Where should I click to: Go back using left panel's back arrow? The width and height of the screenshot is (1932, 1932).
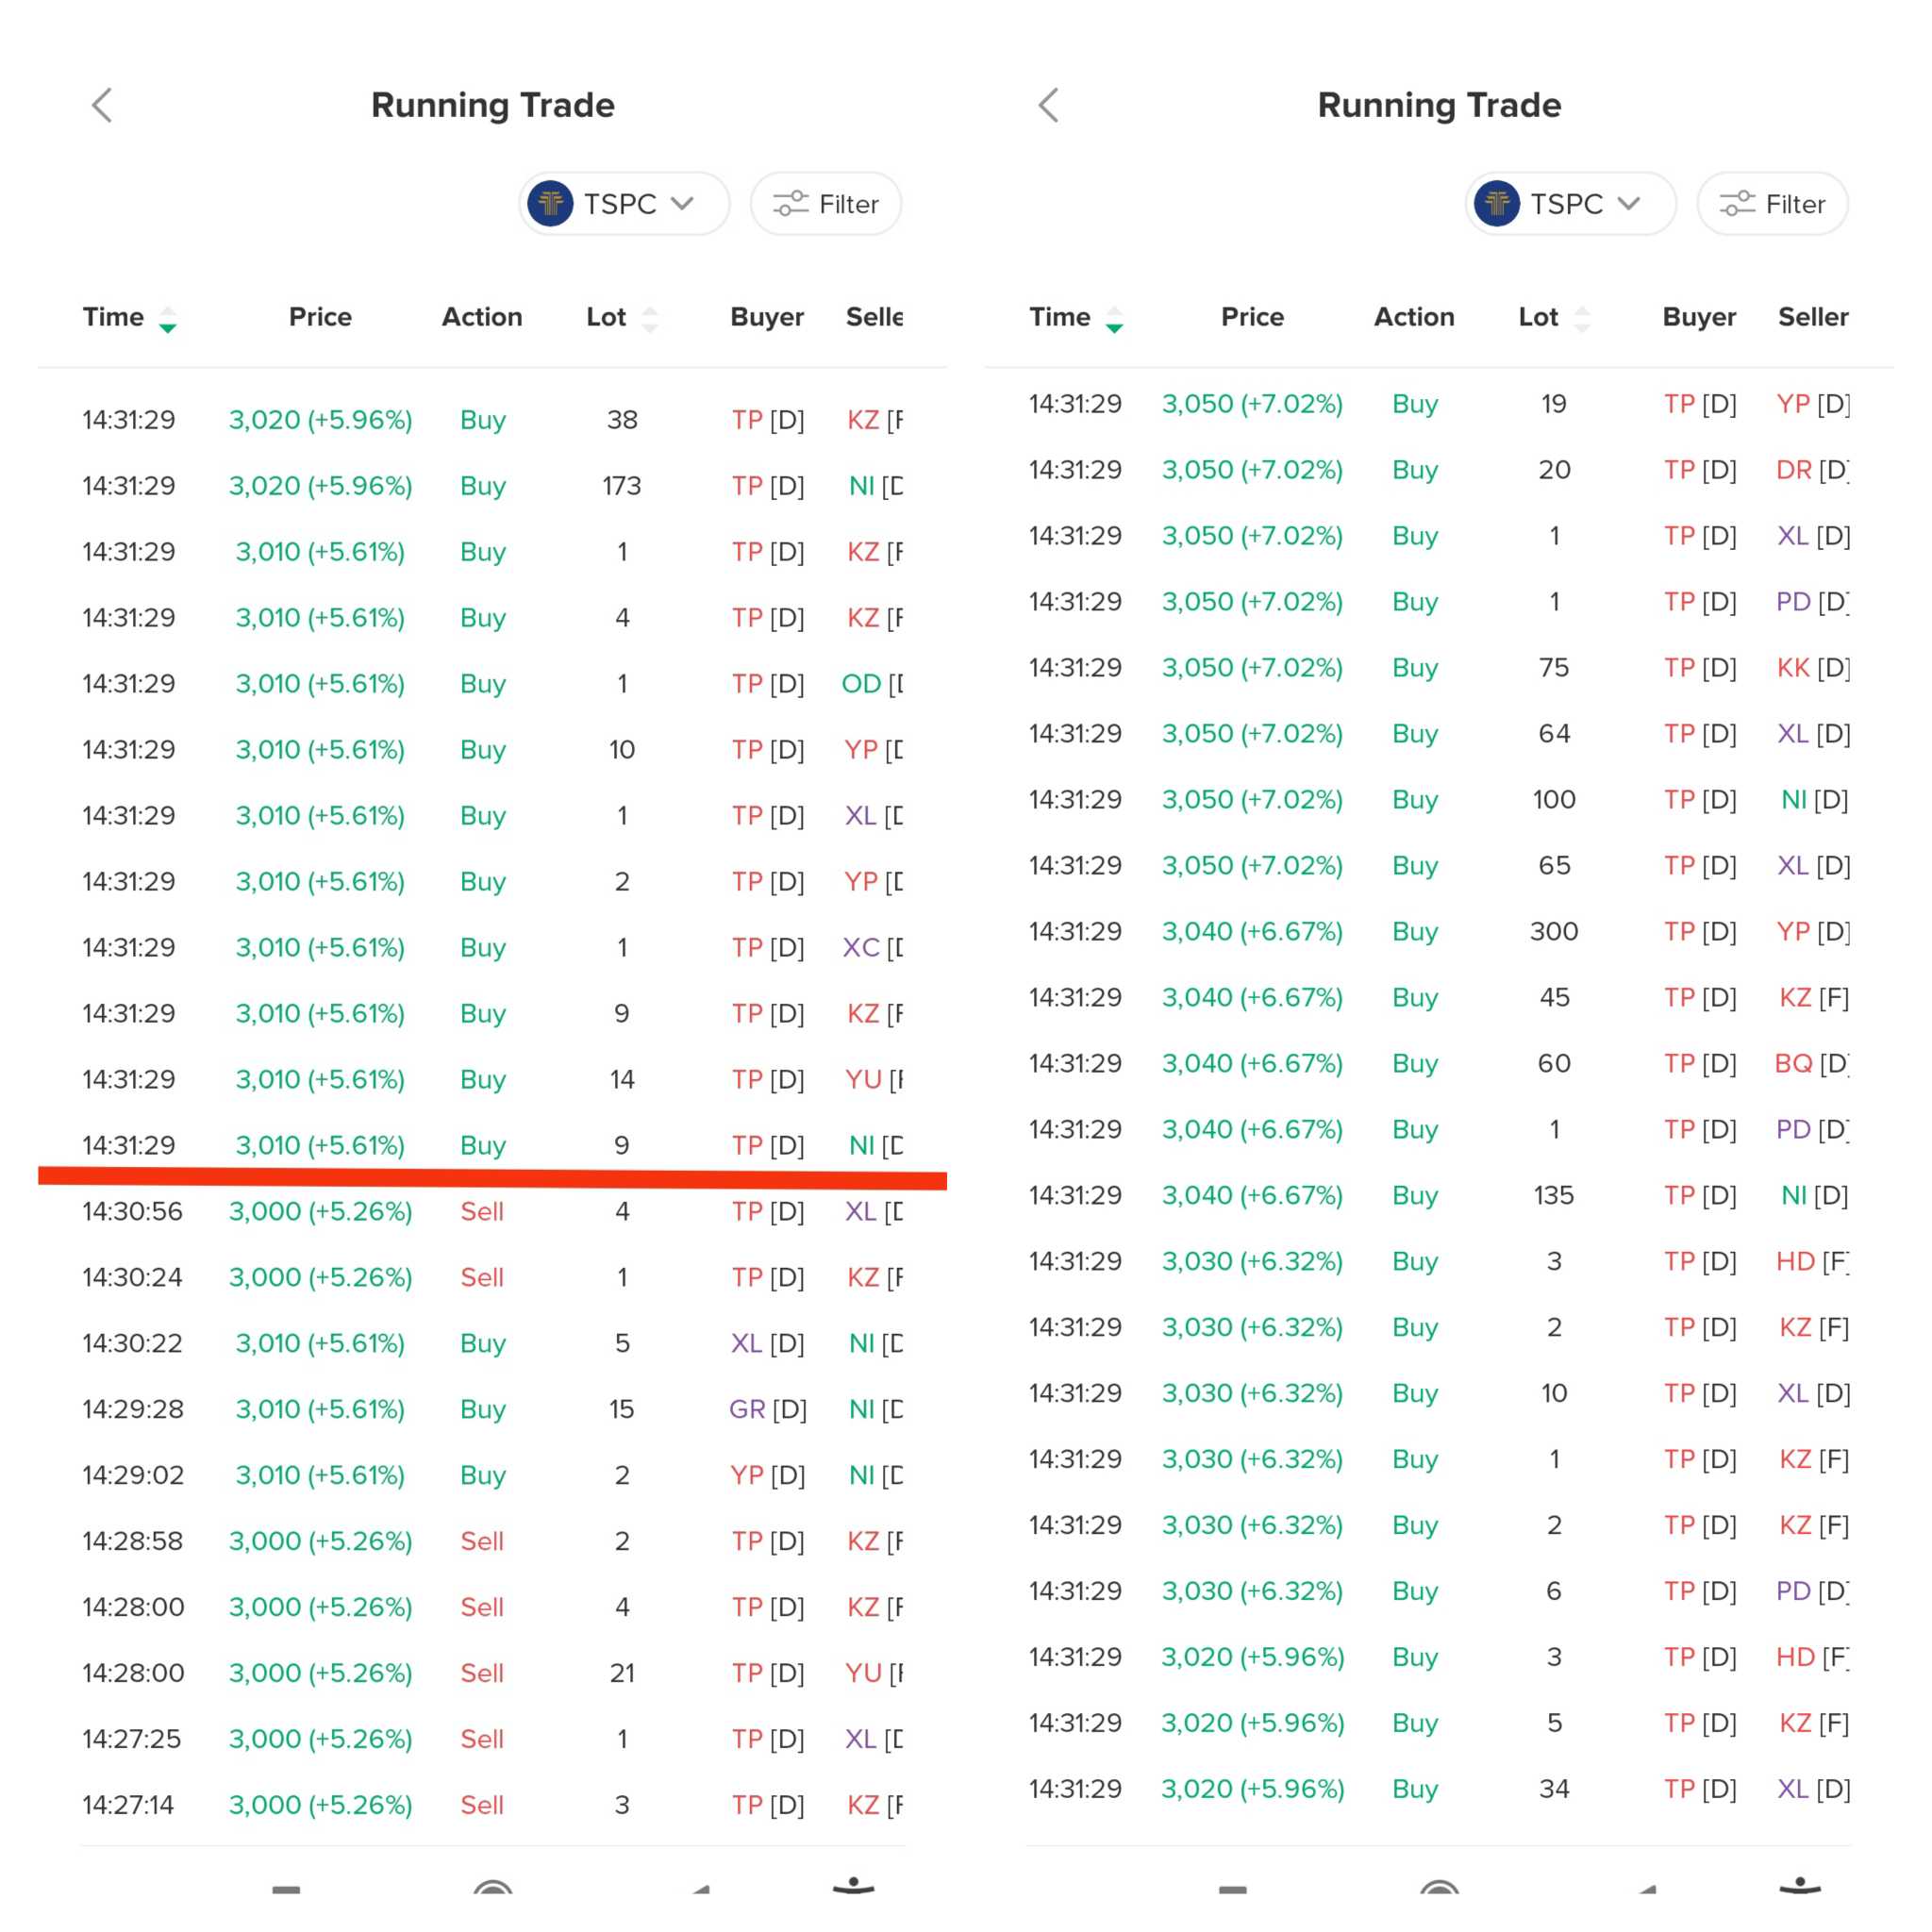pos(102,105)
